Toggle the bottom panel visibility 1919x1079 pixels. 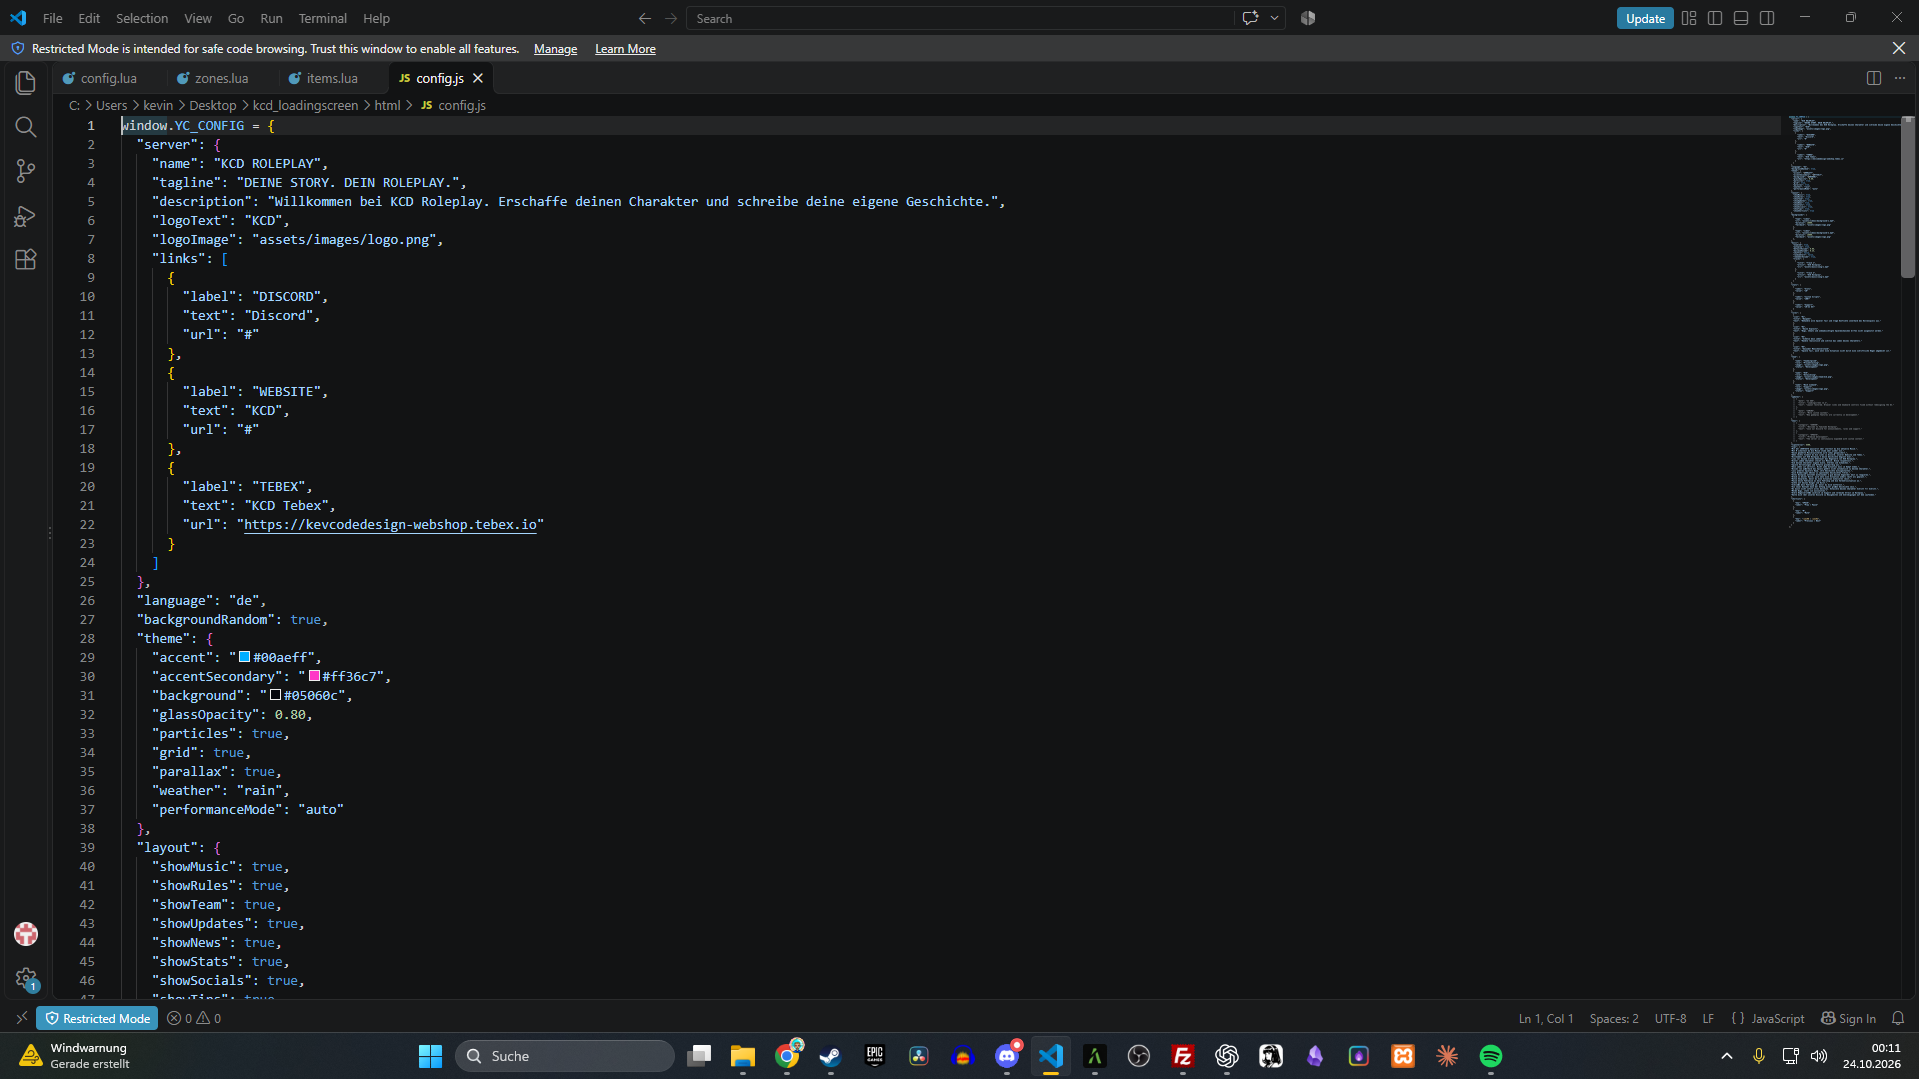point(1741,18)
